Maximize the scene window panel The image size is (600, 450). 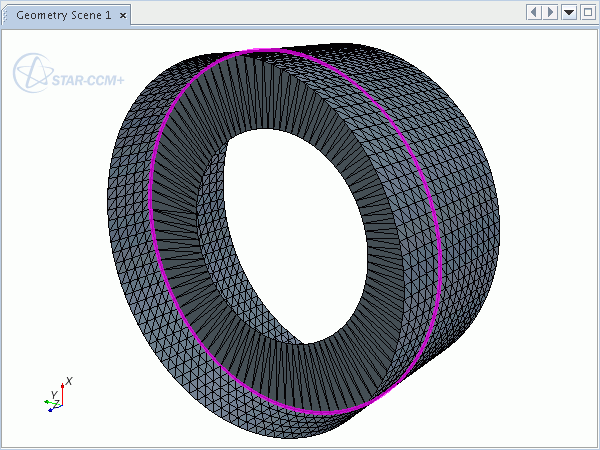coord(587,12)
